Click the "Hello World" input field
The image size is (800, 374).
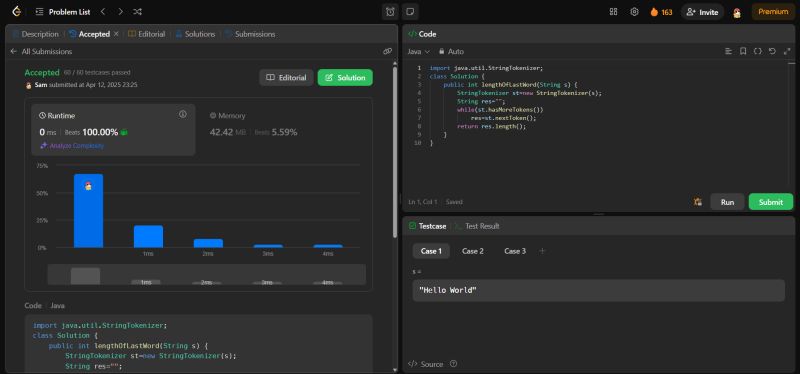click(x=598, y=290)
